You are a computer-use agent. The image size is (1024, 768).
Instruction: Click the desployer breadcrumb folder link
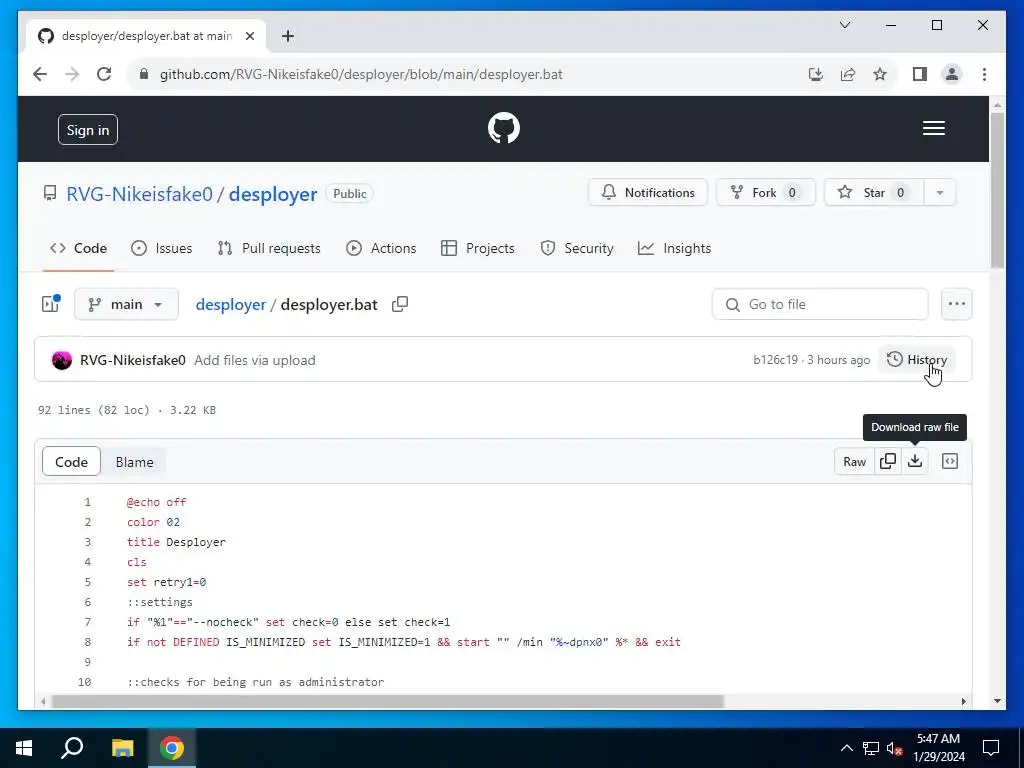pos(231,304)
